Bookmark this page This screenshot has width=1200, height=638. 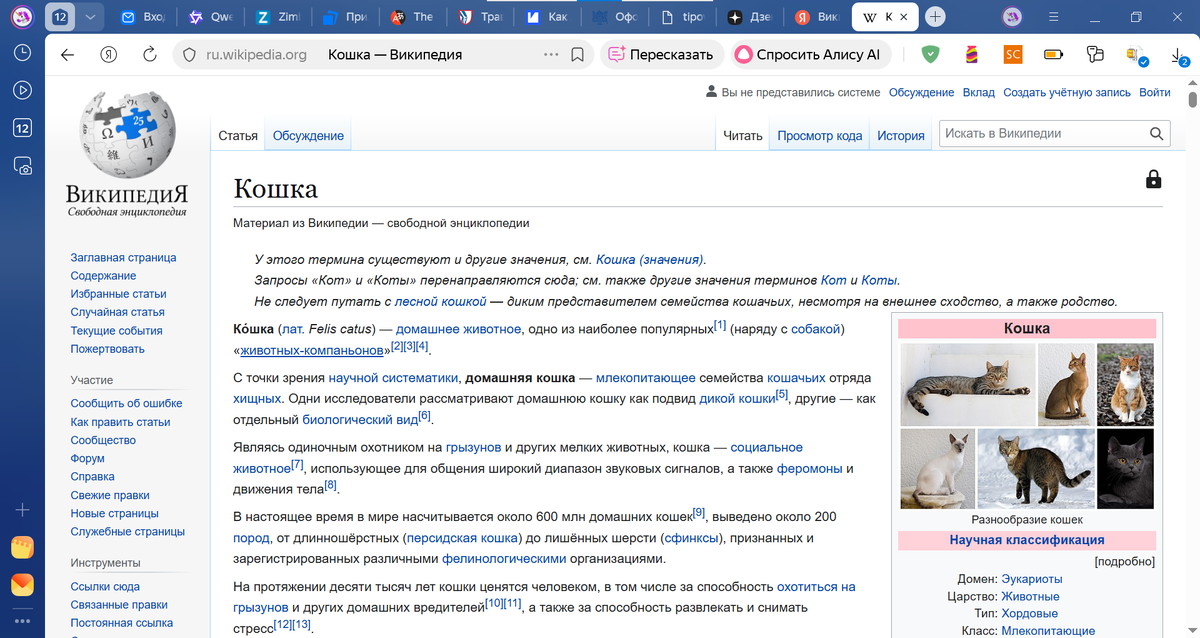click(578, 55)
